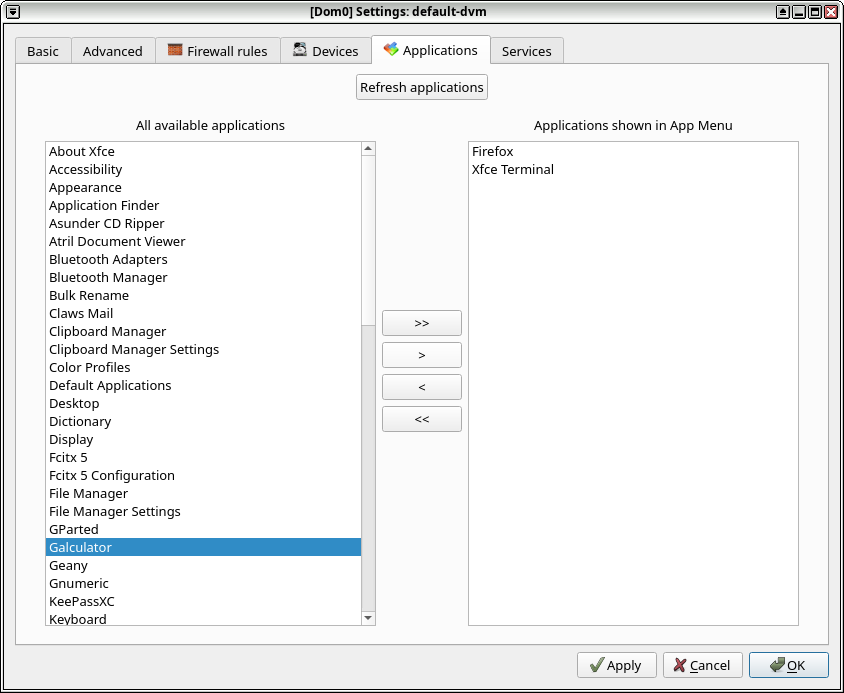Click Refresh applications button
Screen dimensions: 844x693
pos(422,87)
